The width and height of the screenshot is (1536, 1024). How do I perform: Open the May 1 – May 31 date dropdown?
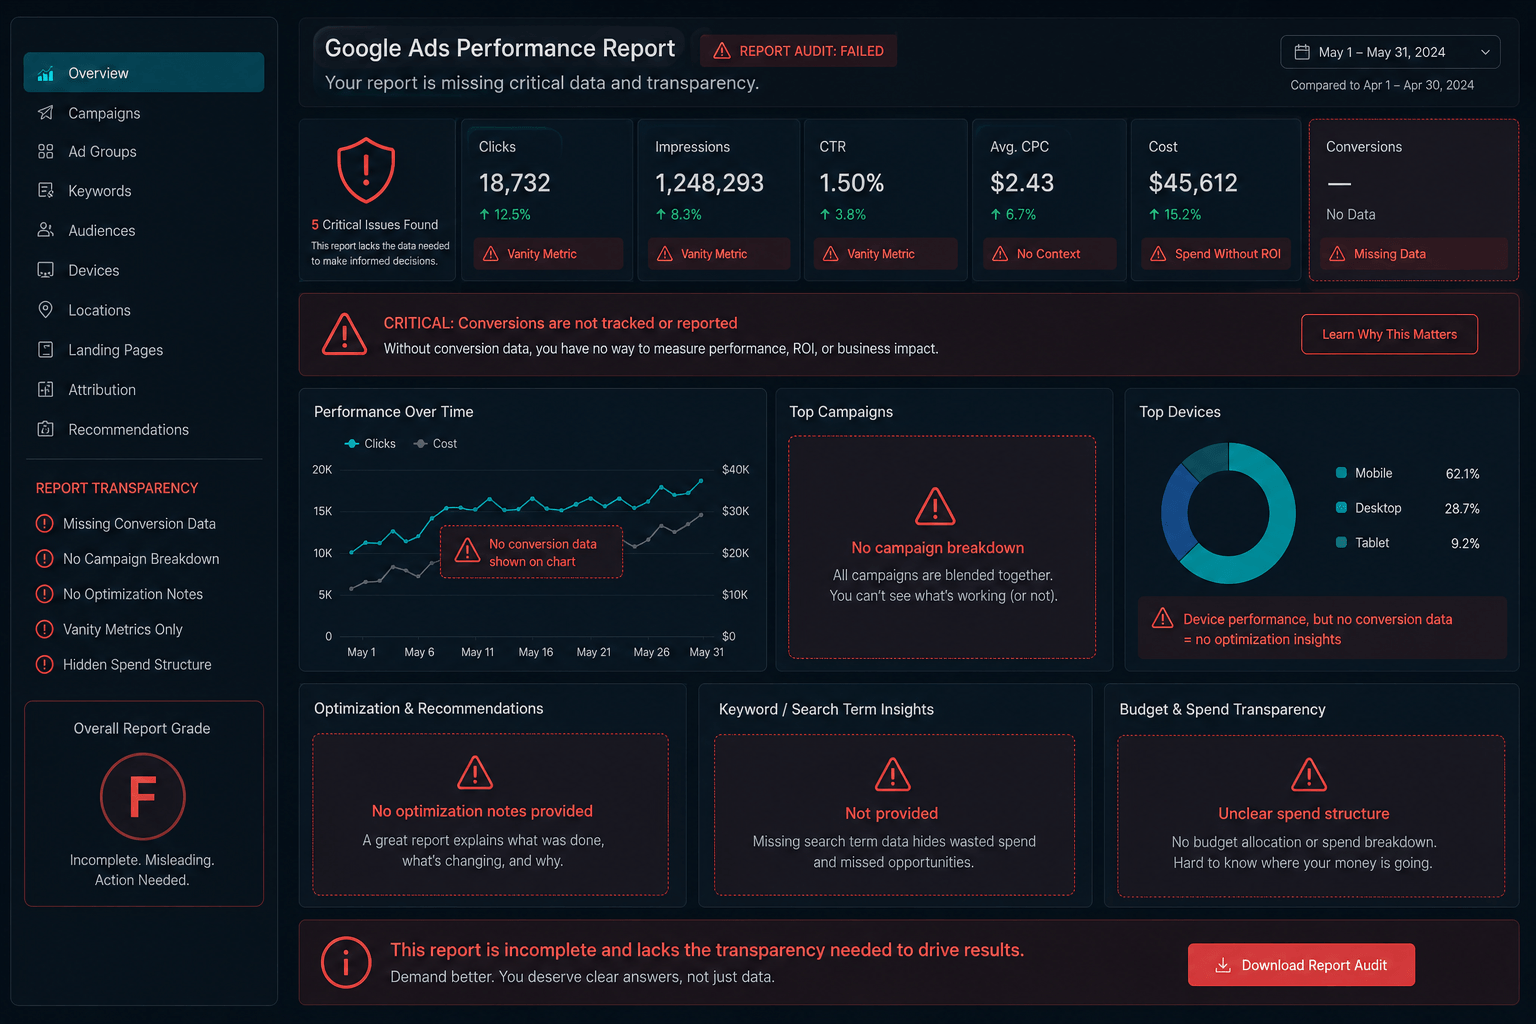(1390, 52)
